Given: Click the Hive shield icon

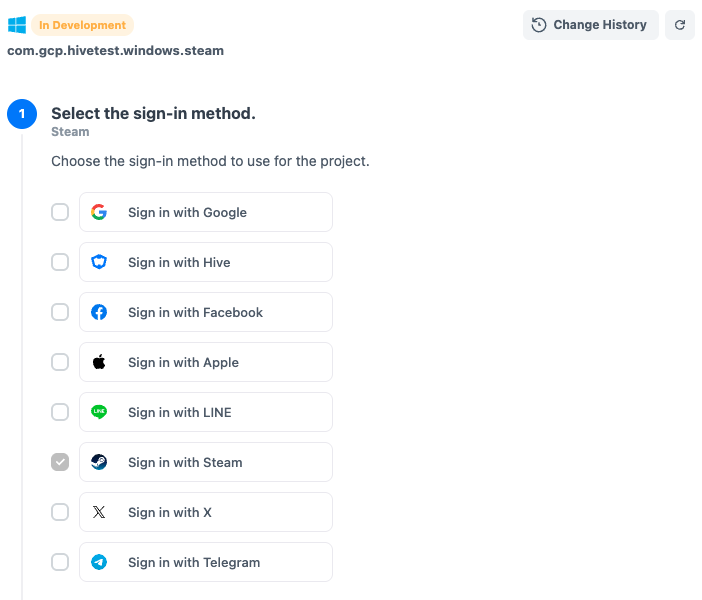Looking at the screenshot, I should (x=99, y=262).
